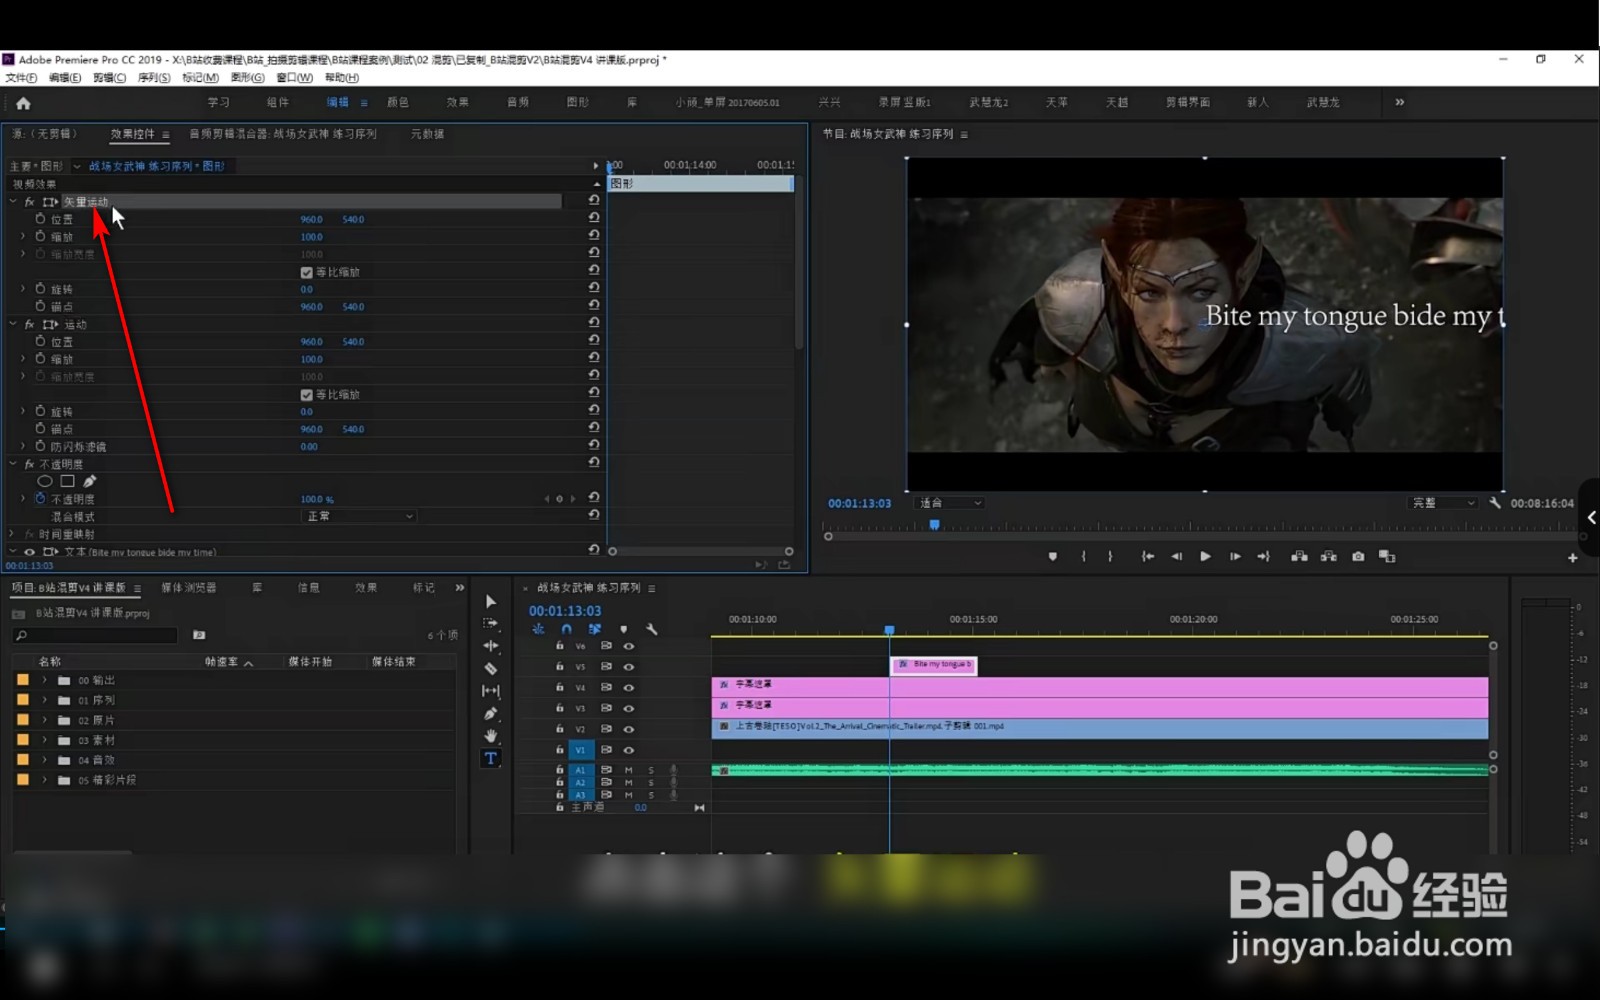
Task: Solo audio track A1
Action: tap(651, 770)
